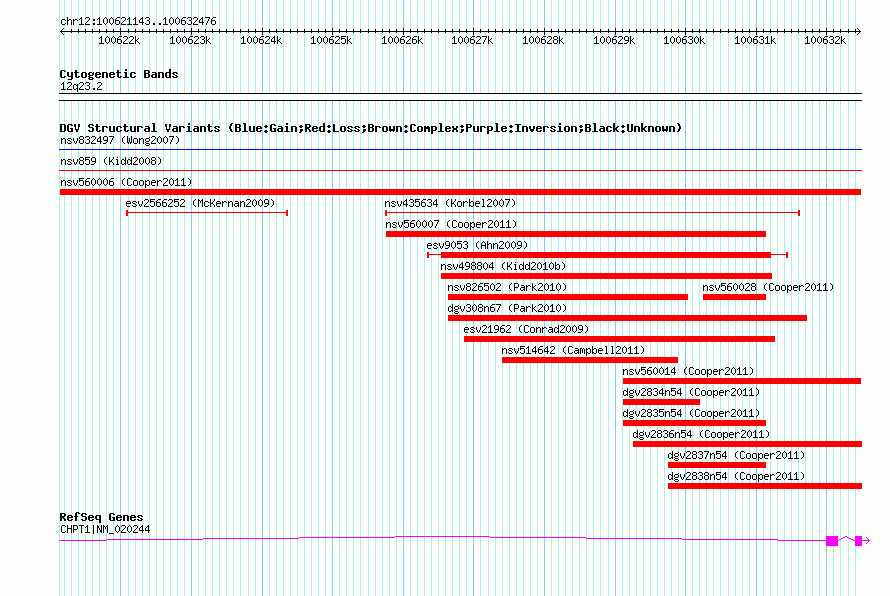
Task: Click the CHPT1|NM_020244 gene label
Action: (105, 530)
